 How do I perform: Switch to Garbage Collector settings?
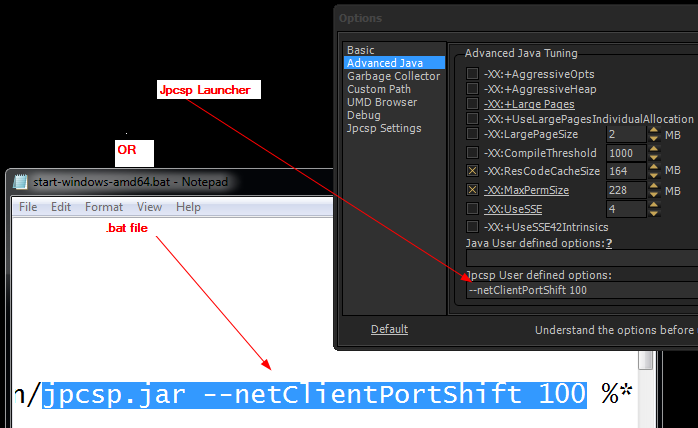394,76
